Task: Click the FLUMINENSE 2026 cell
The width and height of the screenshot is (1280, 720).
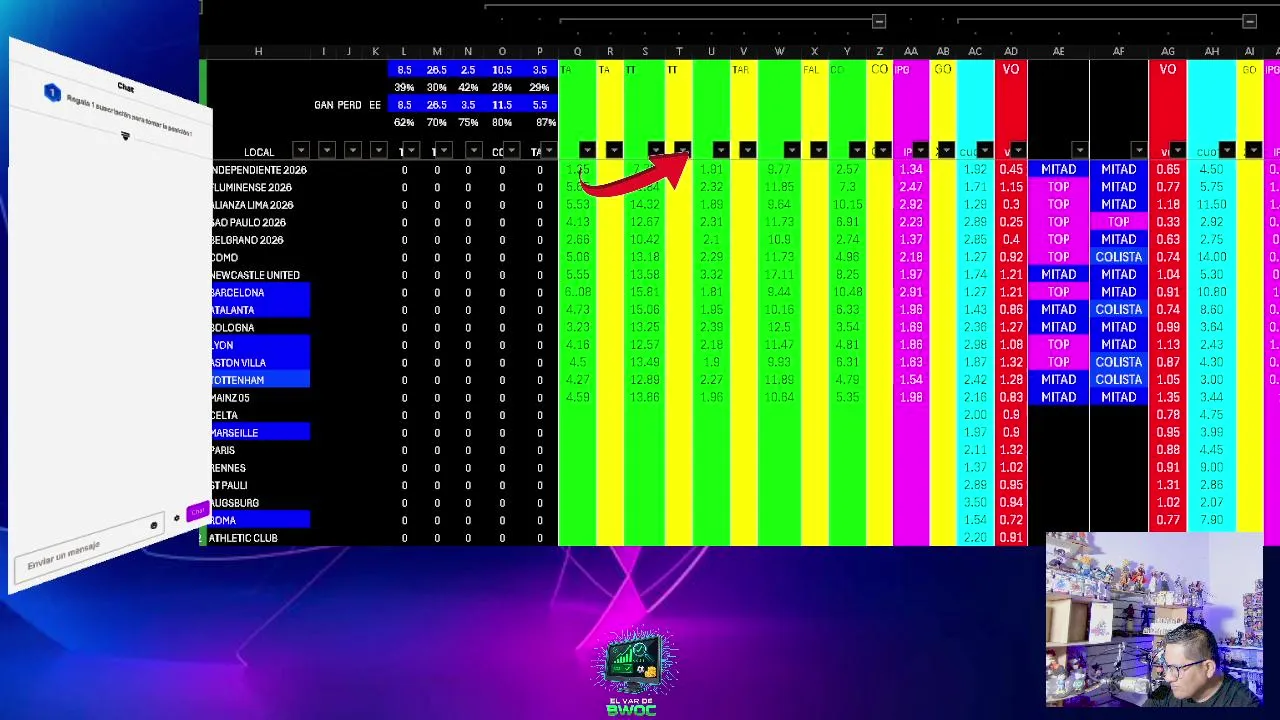Action: pyautogui.click(x=259, y=187)
